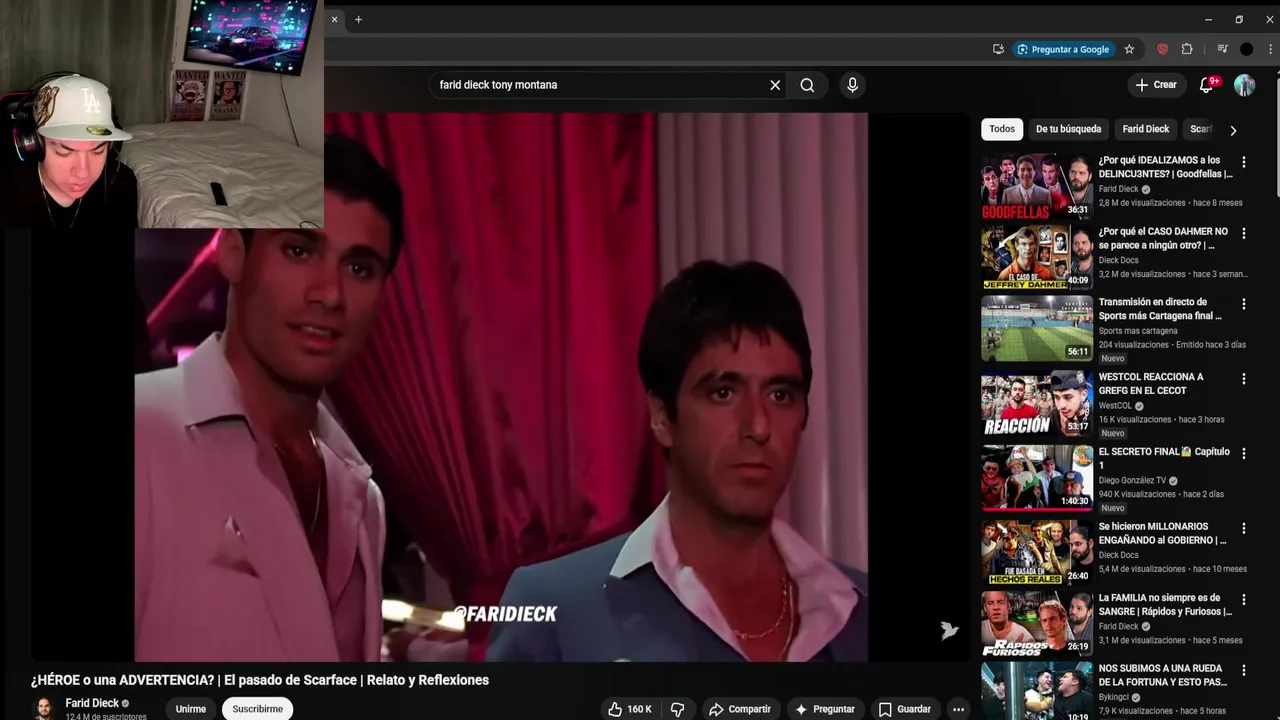Click the Scarface video player
Image resolution: width=1280 pixels, height=720 pixels.
point(500,387)
